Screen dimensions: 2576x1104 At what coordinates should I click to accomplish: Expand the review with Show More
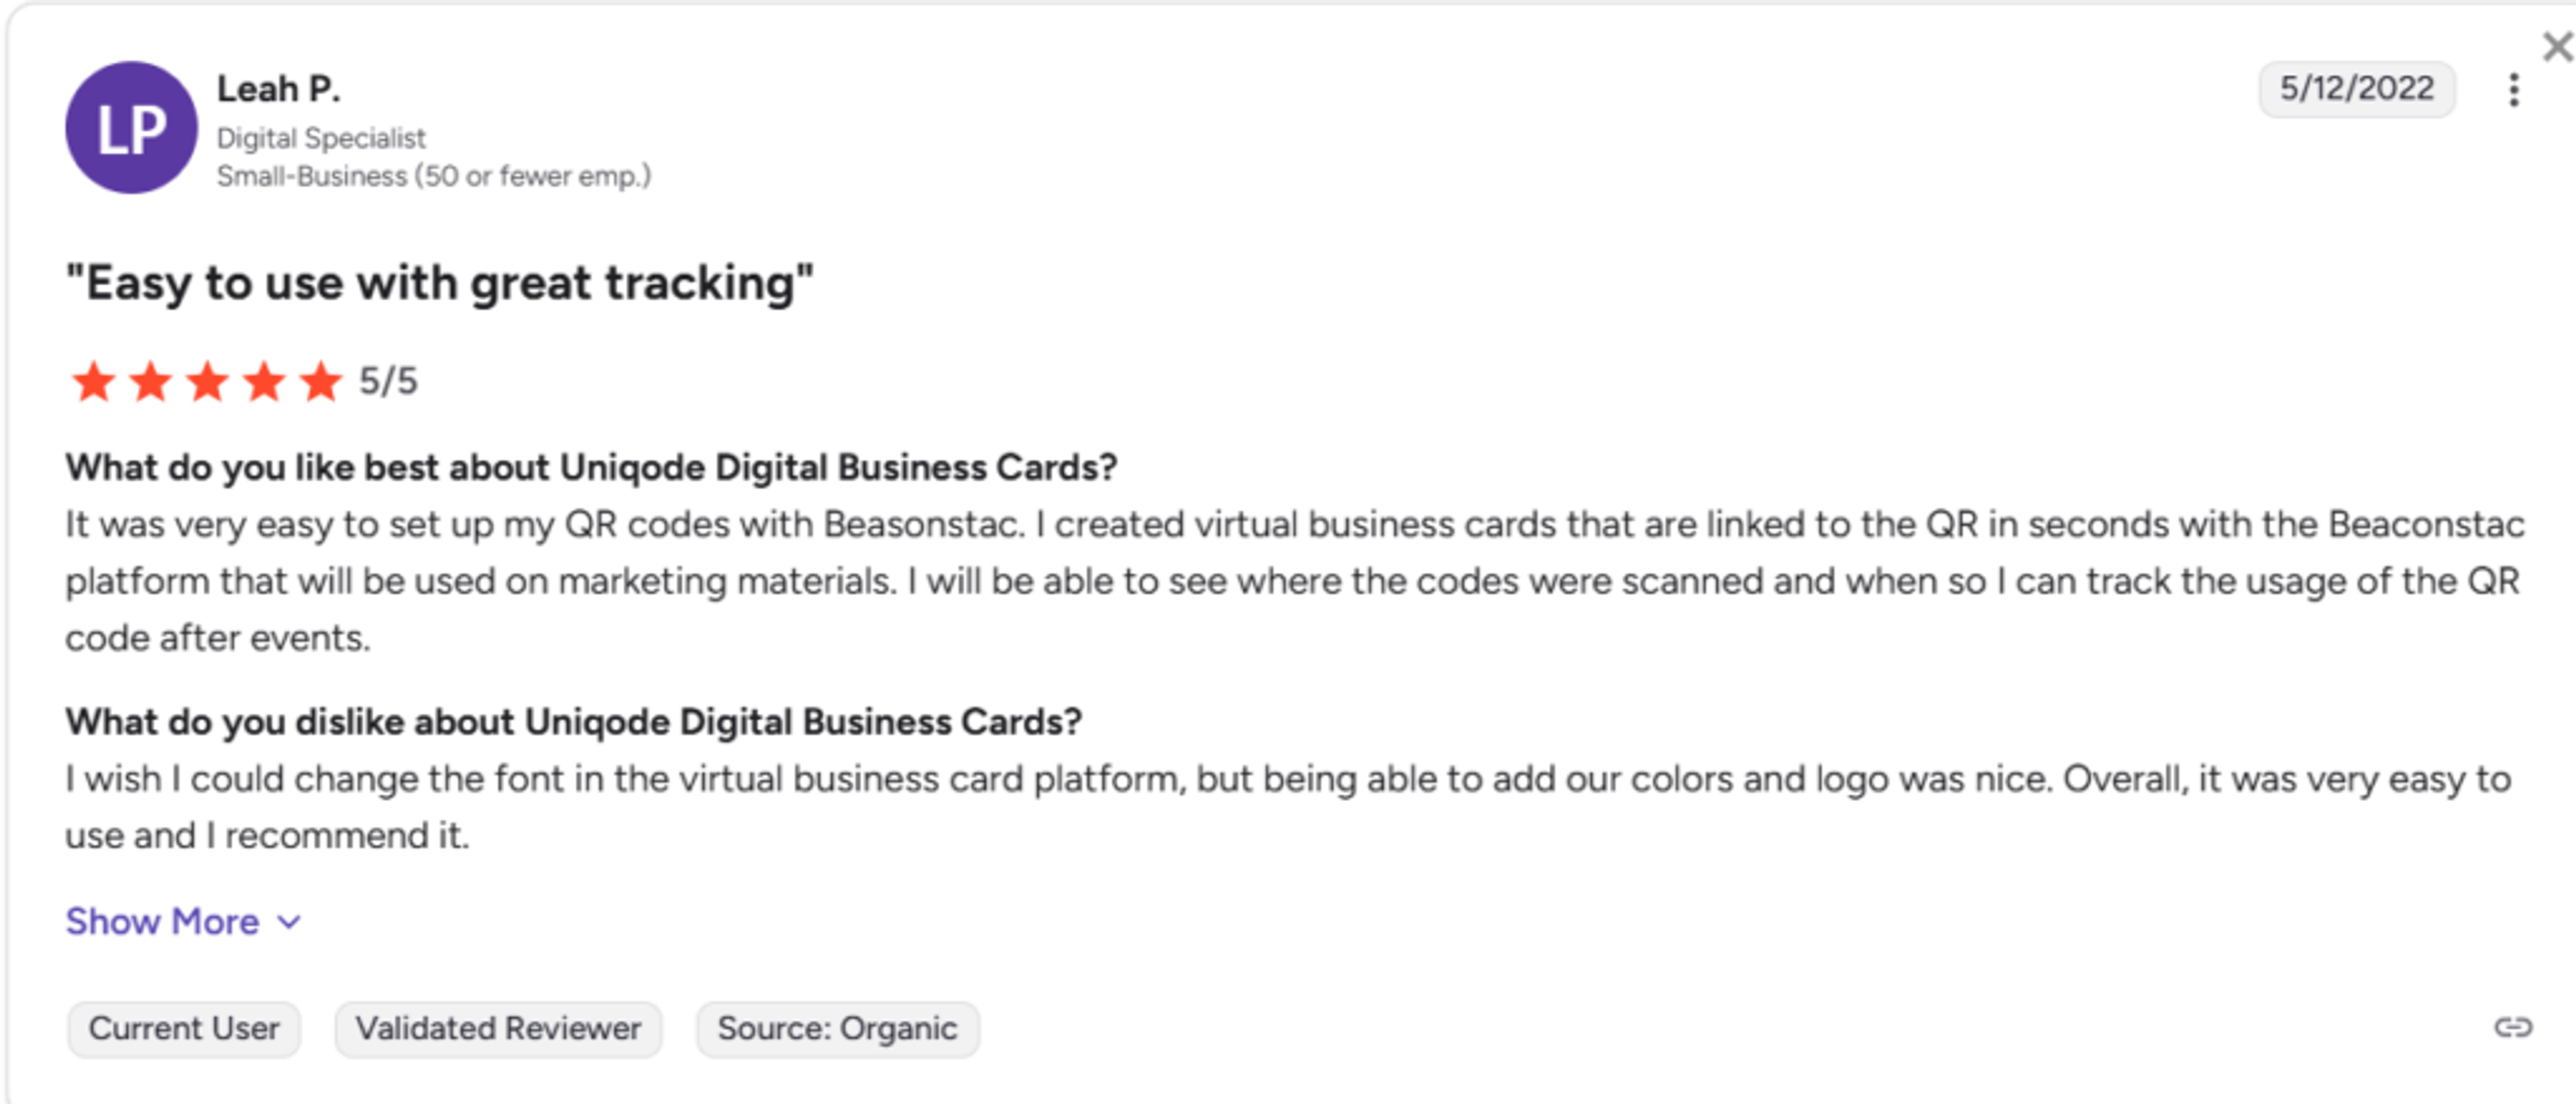162,921
